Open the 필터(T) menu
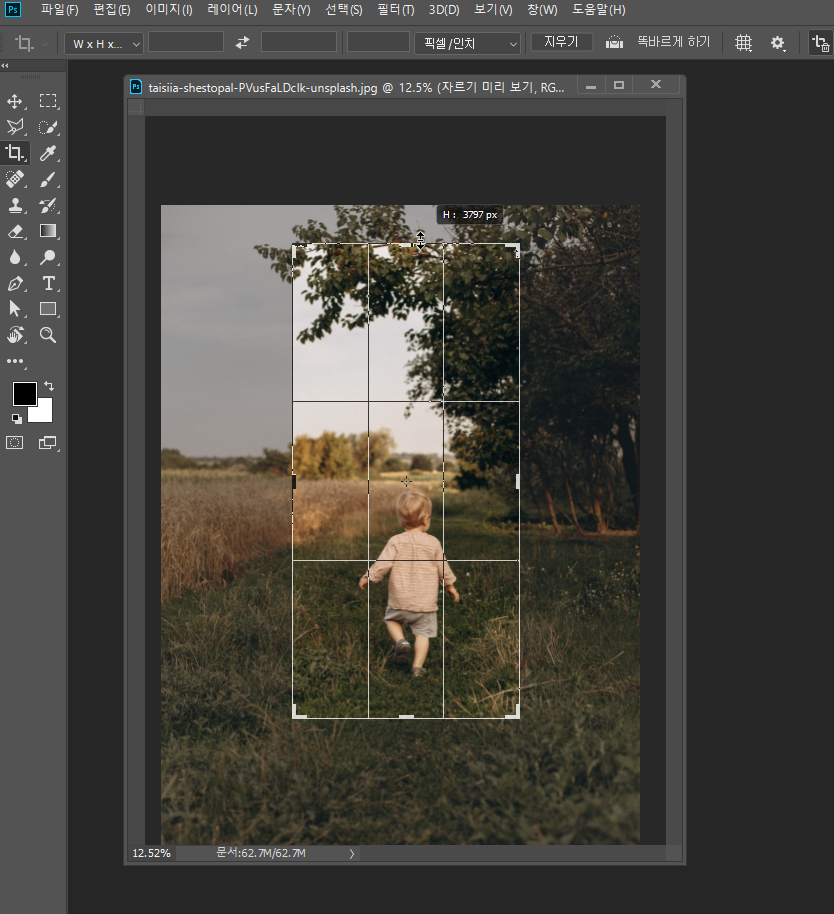834x914 pixels. pyautogui.click(x=396, y=10)
